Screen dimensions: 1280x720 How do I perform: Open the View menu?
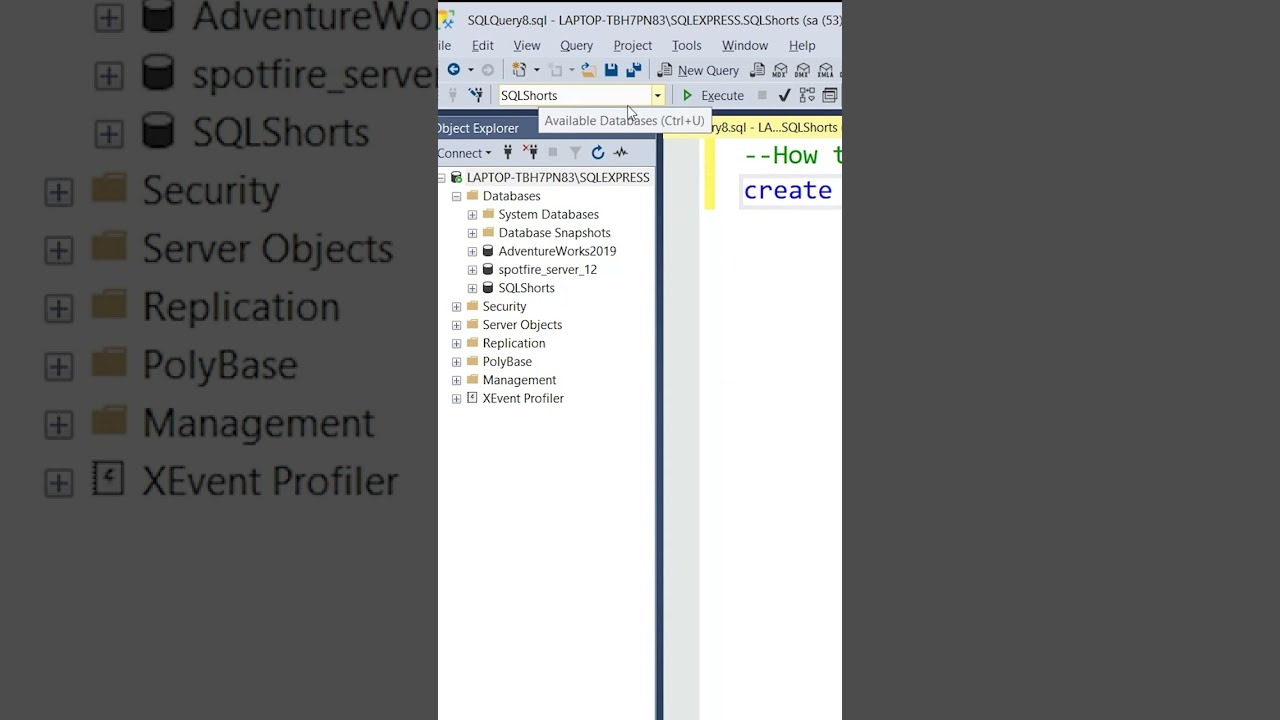tap(527, 45)
